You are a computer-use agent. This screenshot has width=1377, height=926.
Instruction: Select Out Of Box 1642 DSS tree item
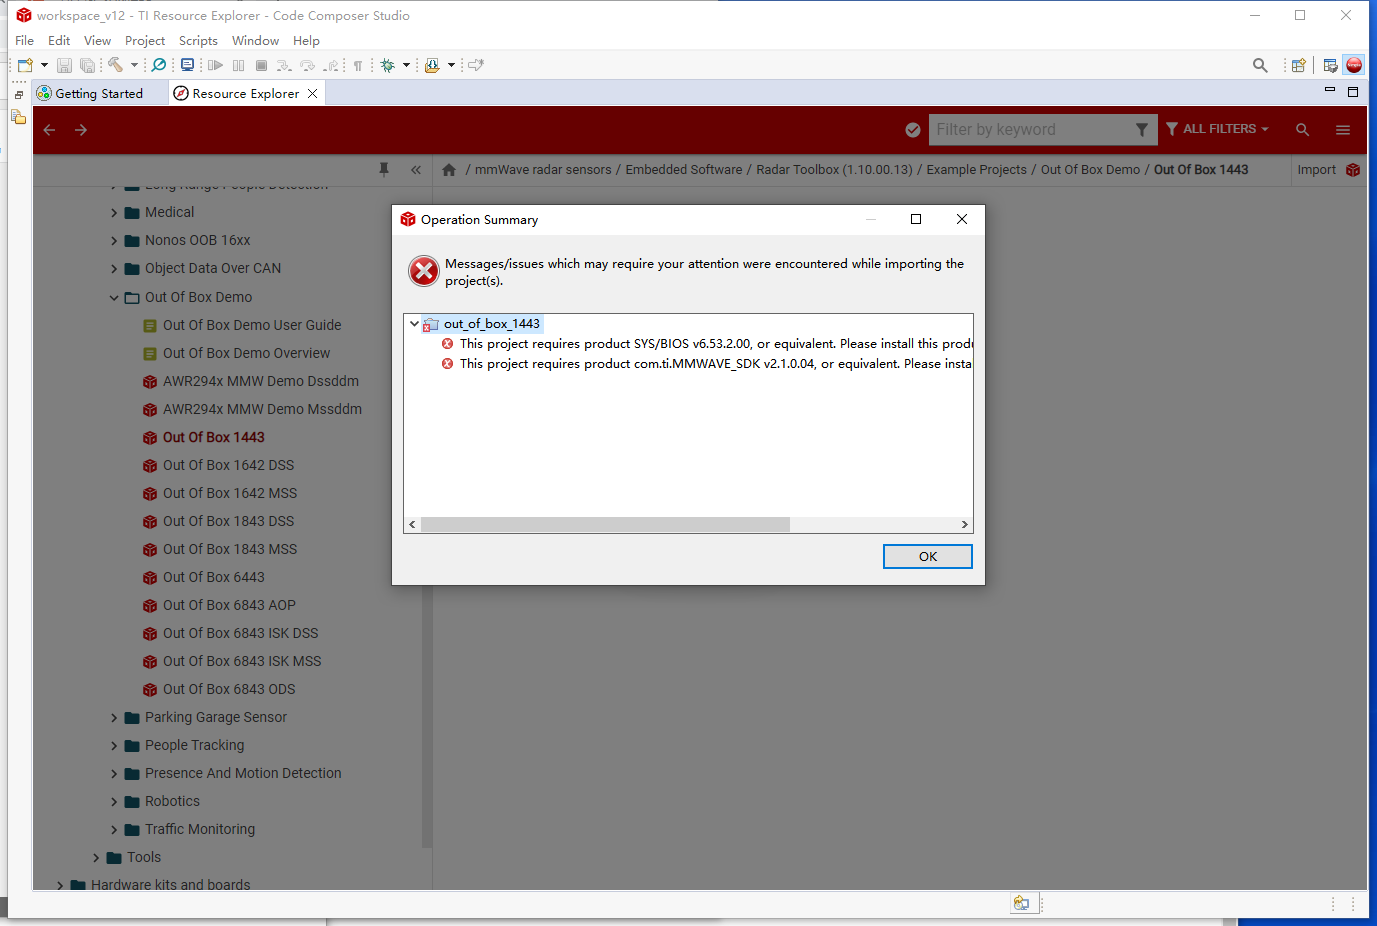[x=228, y=465]
